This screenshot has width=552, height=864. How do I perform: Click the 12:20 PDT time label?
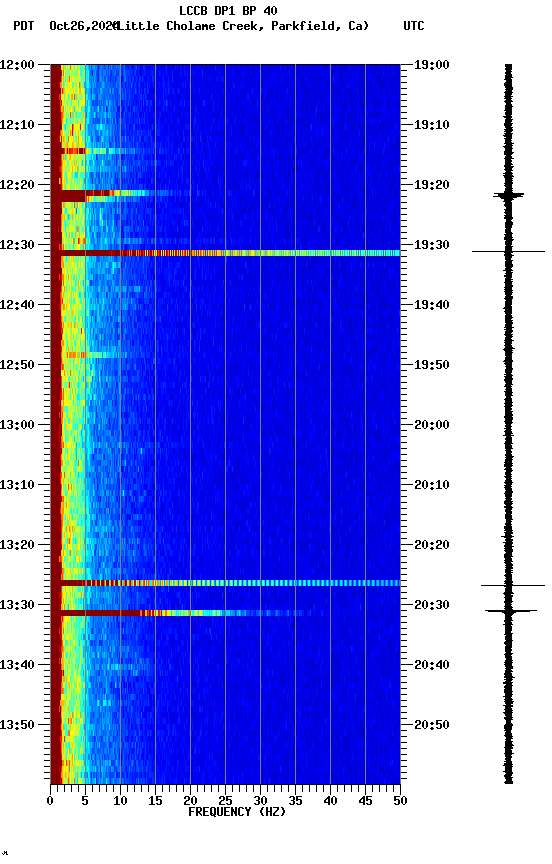click(x=17, y=185)
